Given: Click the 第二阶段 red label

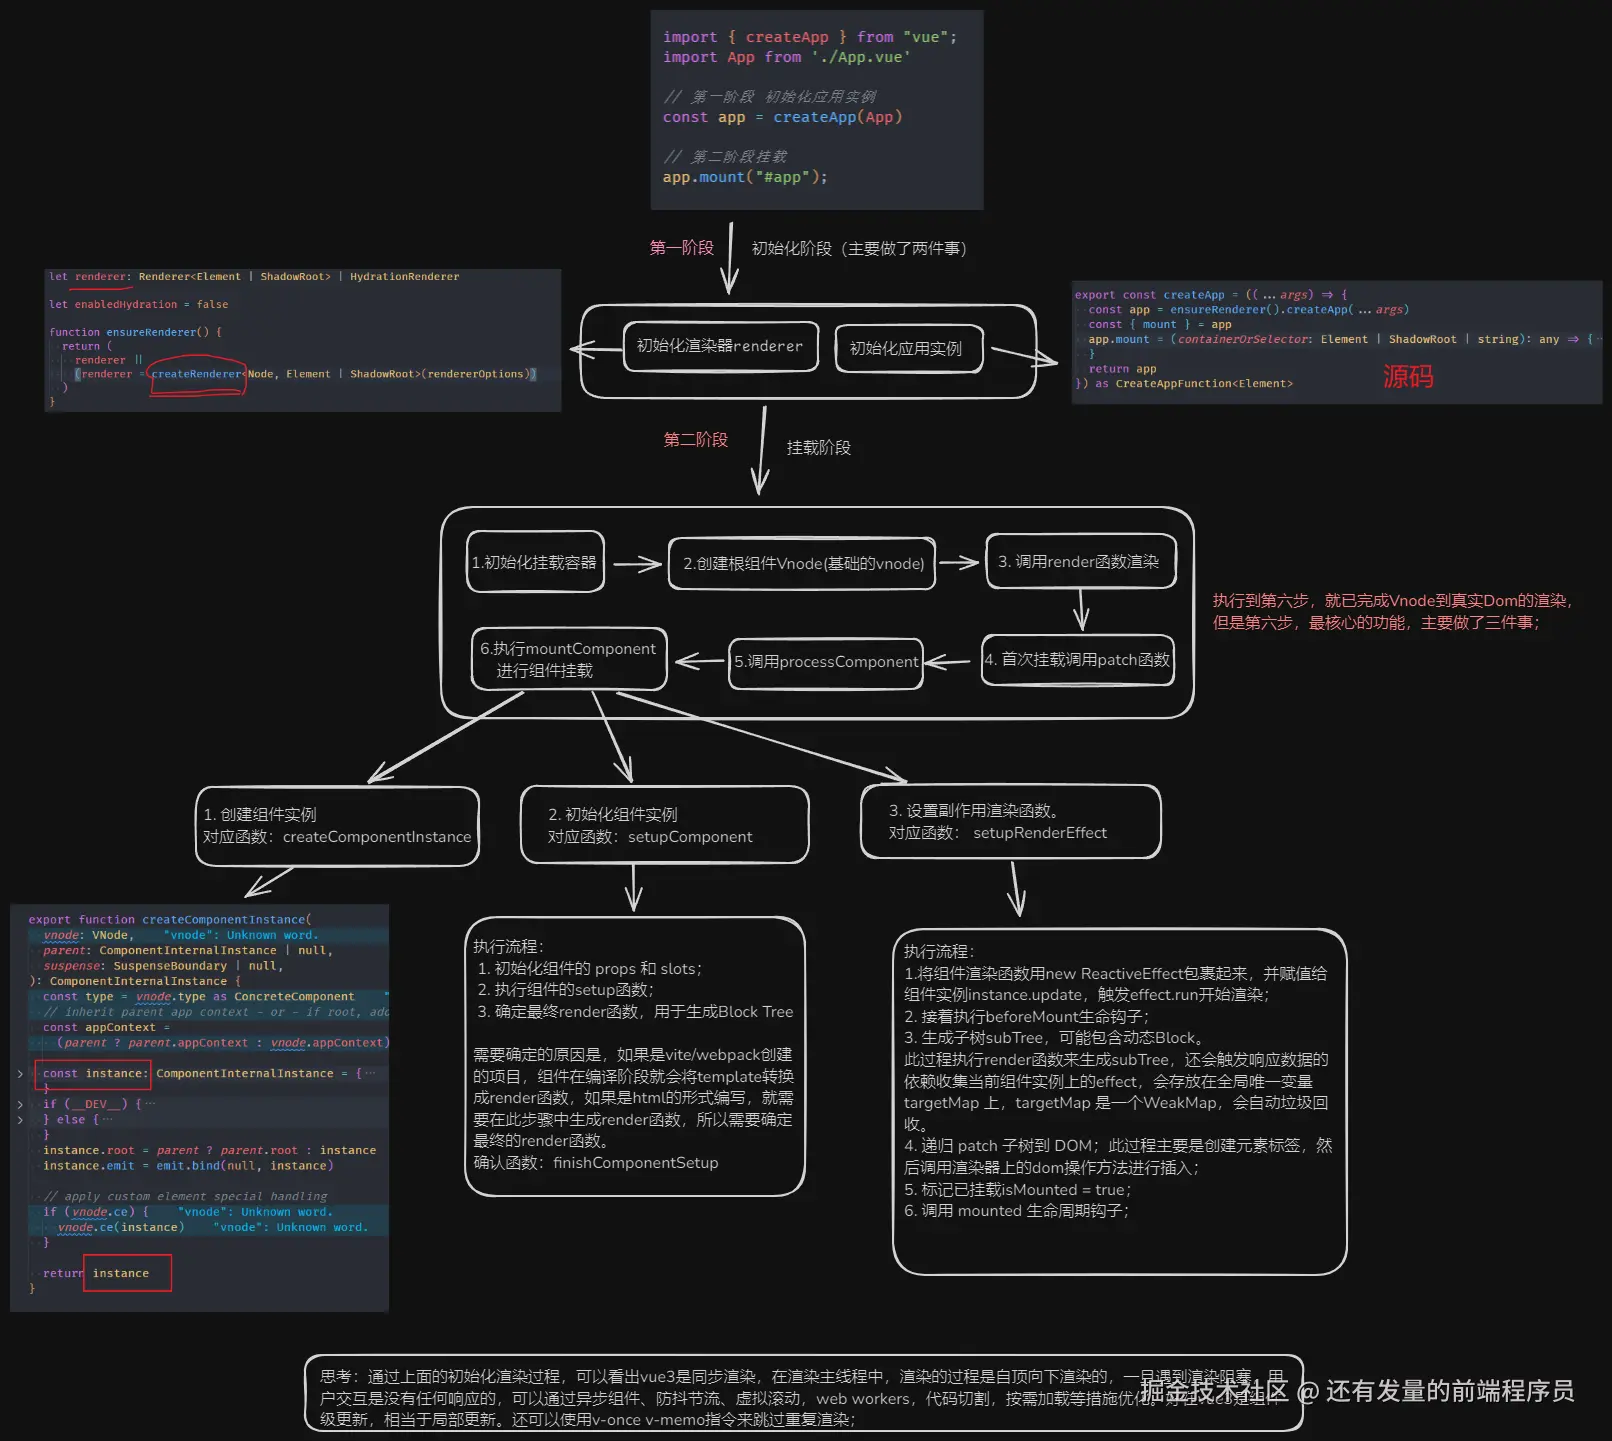Looking at the screenshot, I should [x=696, y=439].
